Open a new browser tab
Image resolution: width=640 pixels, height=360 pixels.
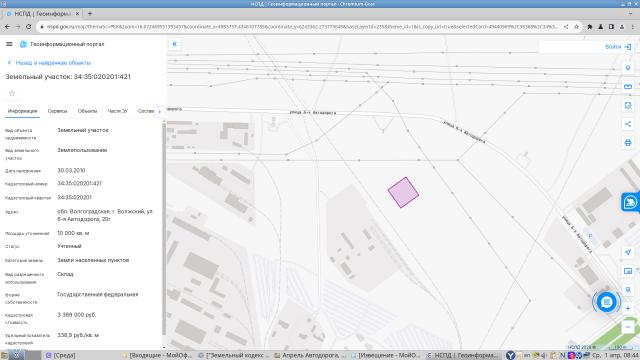point(90,13)
